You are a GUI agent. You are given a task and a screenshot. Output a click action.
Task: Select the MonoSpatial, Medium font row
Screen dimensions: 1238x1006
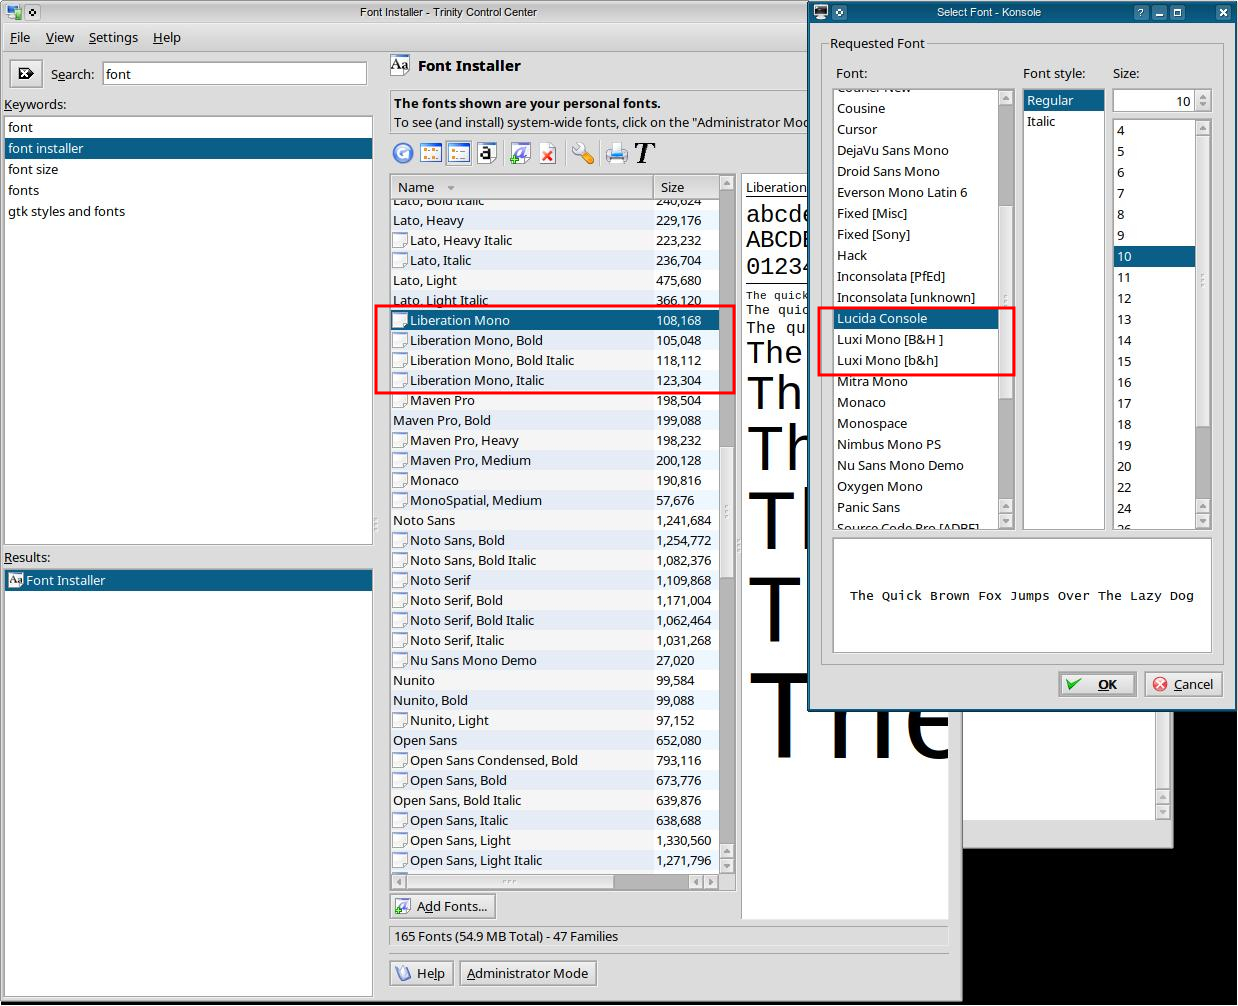tap(554, 500)
